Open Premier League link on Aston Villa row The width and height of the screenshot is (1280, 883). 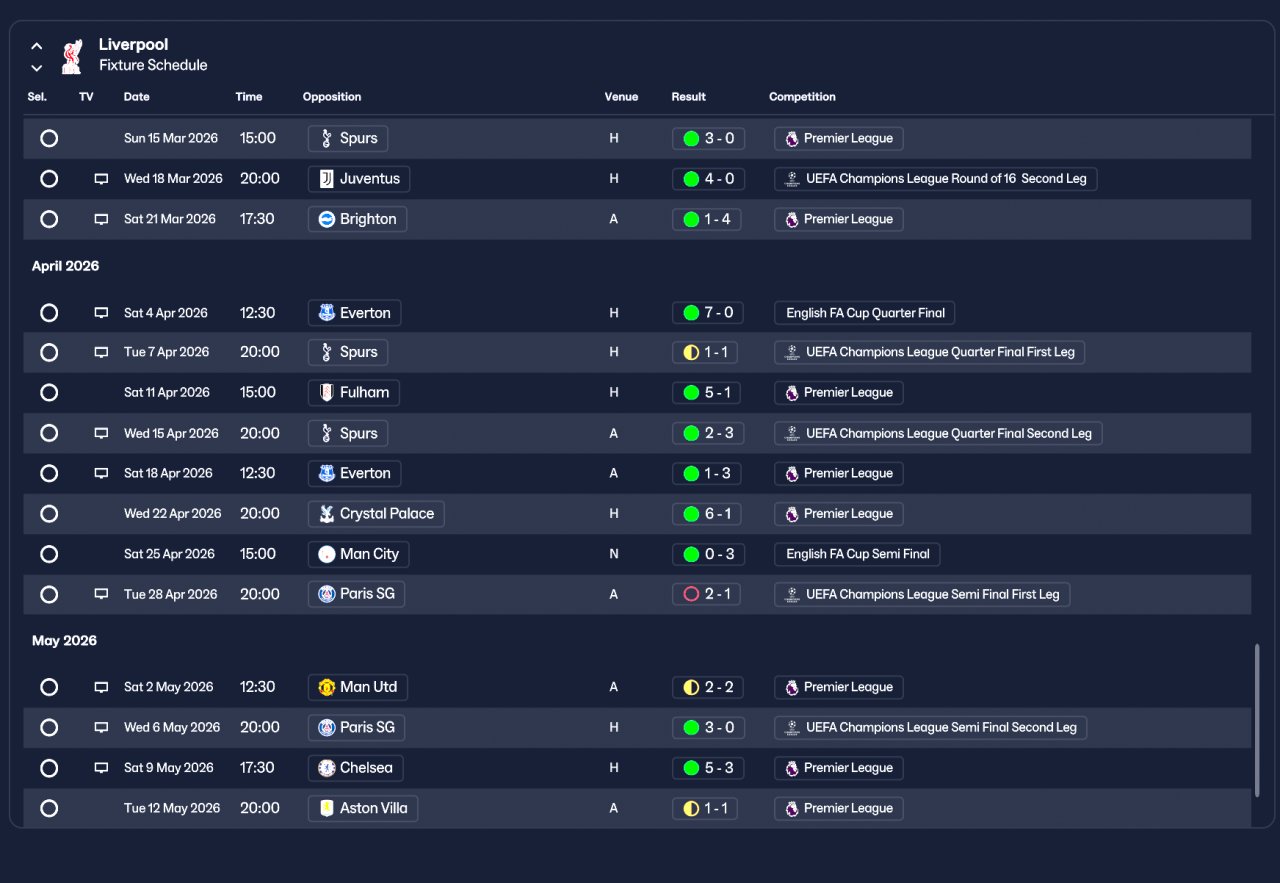[839, 808]
